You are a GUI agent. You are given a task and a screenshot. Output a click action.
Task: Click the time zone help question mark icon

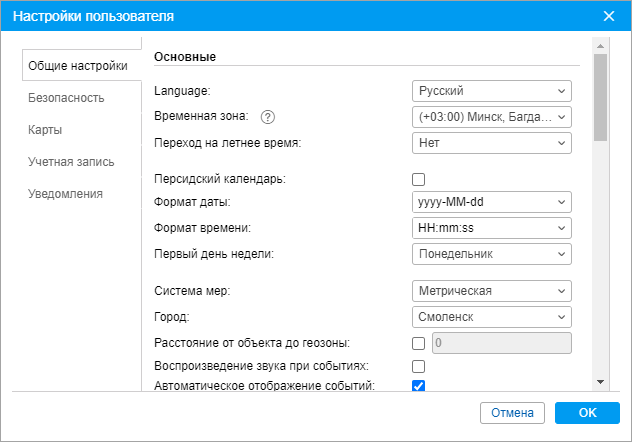(x=267, y=117)
